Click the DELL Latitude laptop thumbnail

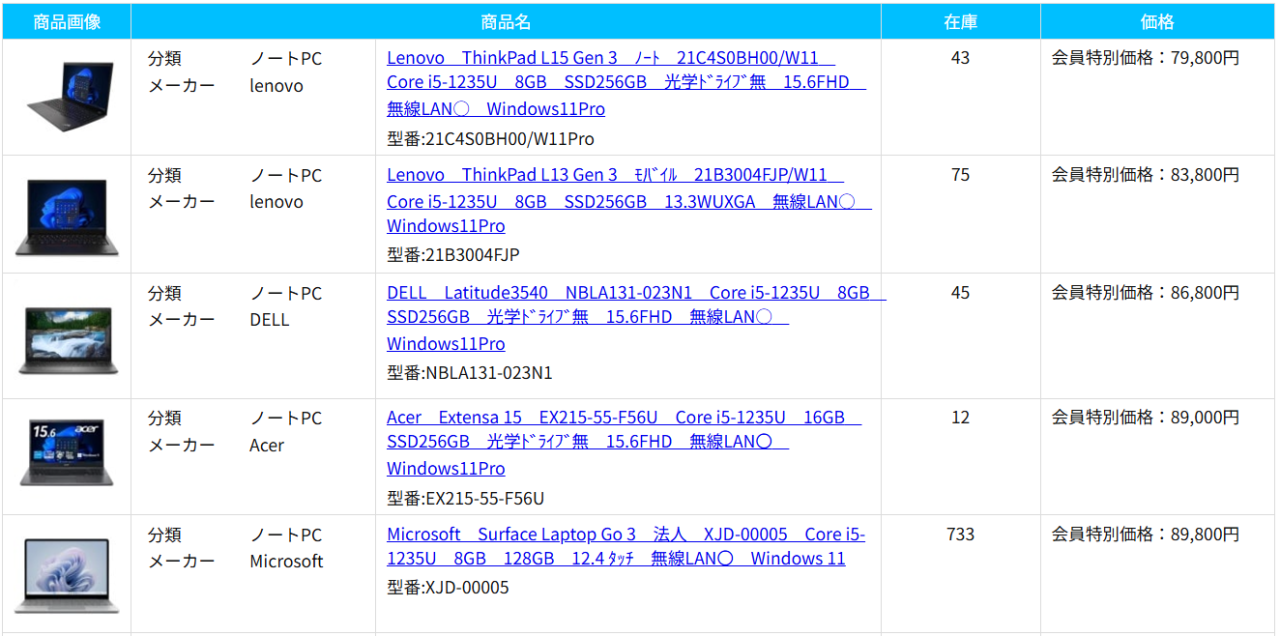[x=66, y=340]
